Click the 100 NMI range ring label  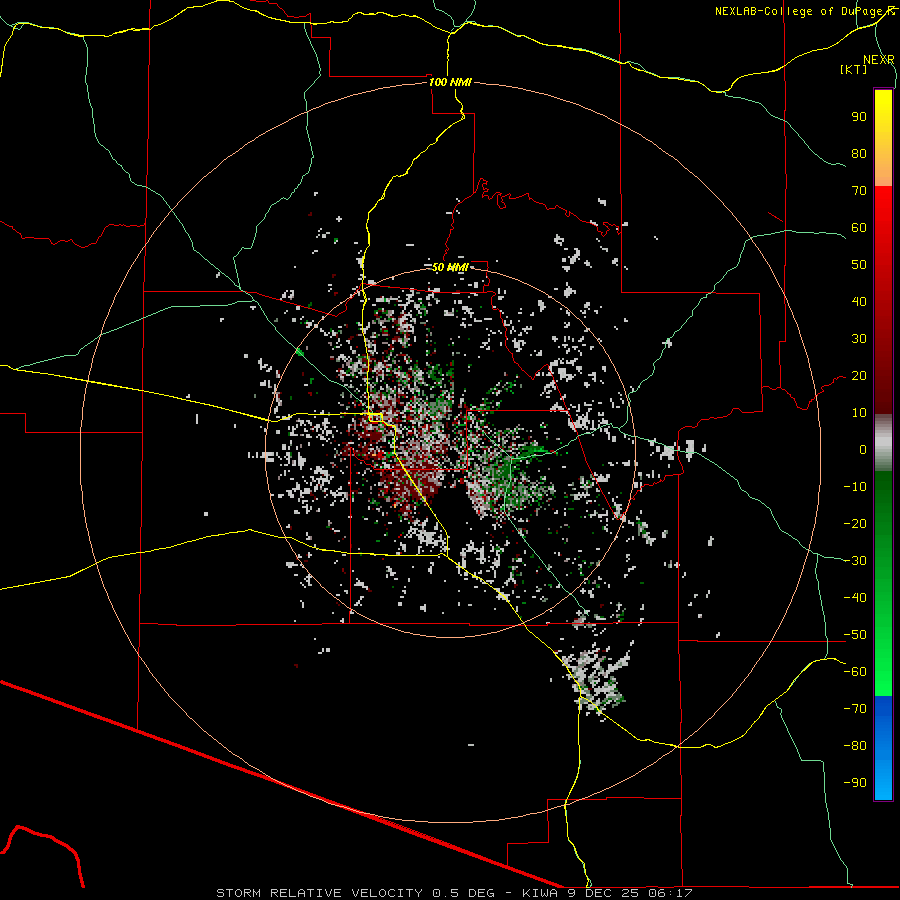tap(450, 82)
